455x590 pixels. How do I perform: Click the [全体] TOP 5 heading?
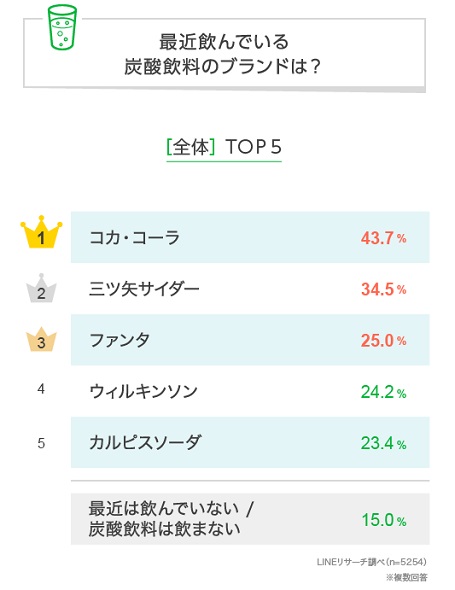[x=224, y=147]
